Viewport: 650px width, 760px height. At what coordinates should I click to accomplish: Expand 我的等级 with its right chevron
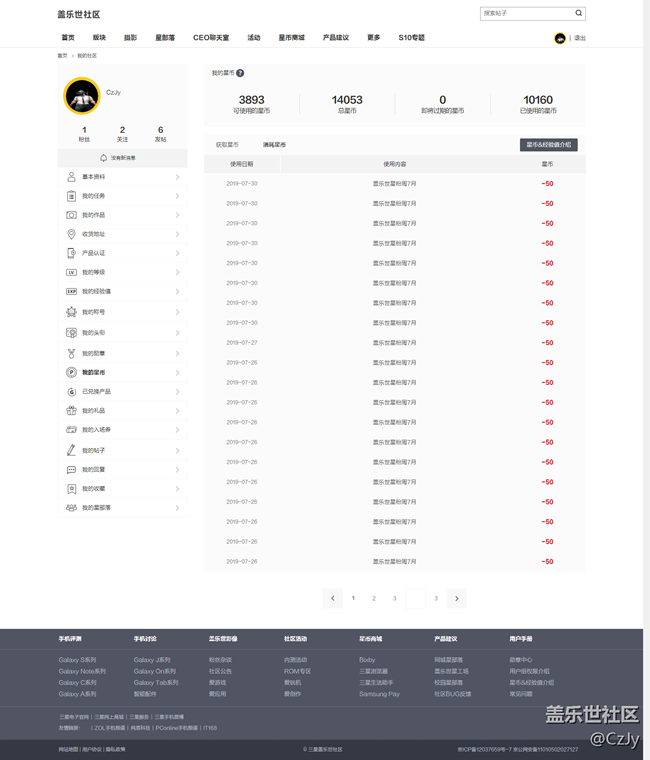coord(177,272)
